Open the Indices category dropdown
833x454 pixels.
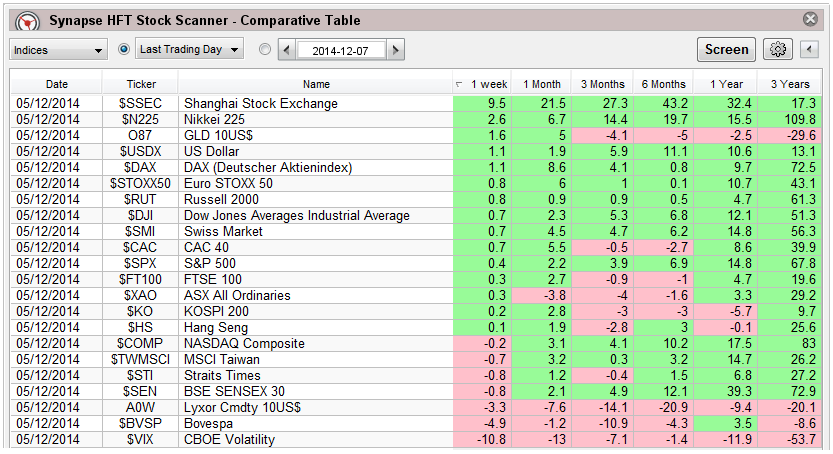tap(58, 50)
